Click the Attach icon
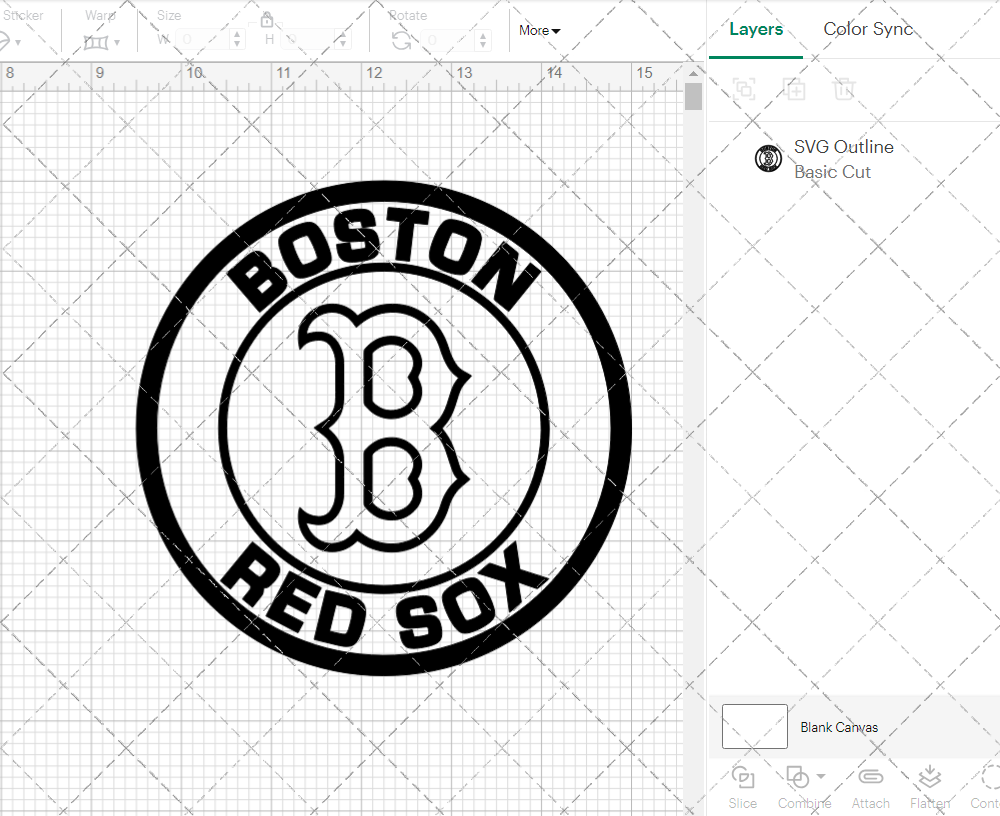This screenshot has height=816, width=1000. [x=870, y=776]
